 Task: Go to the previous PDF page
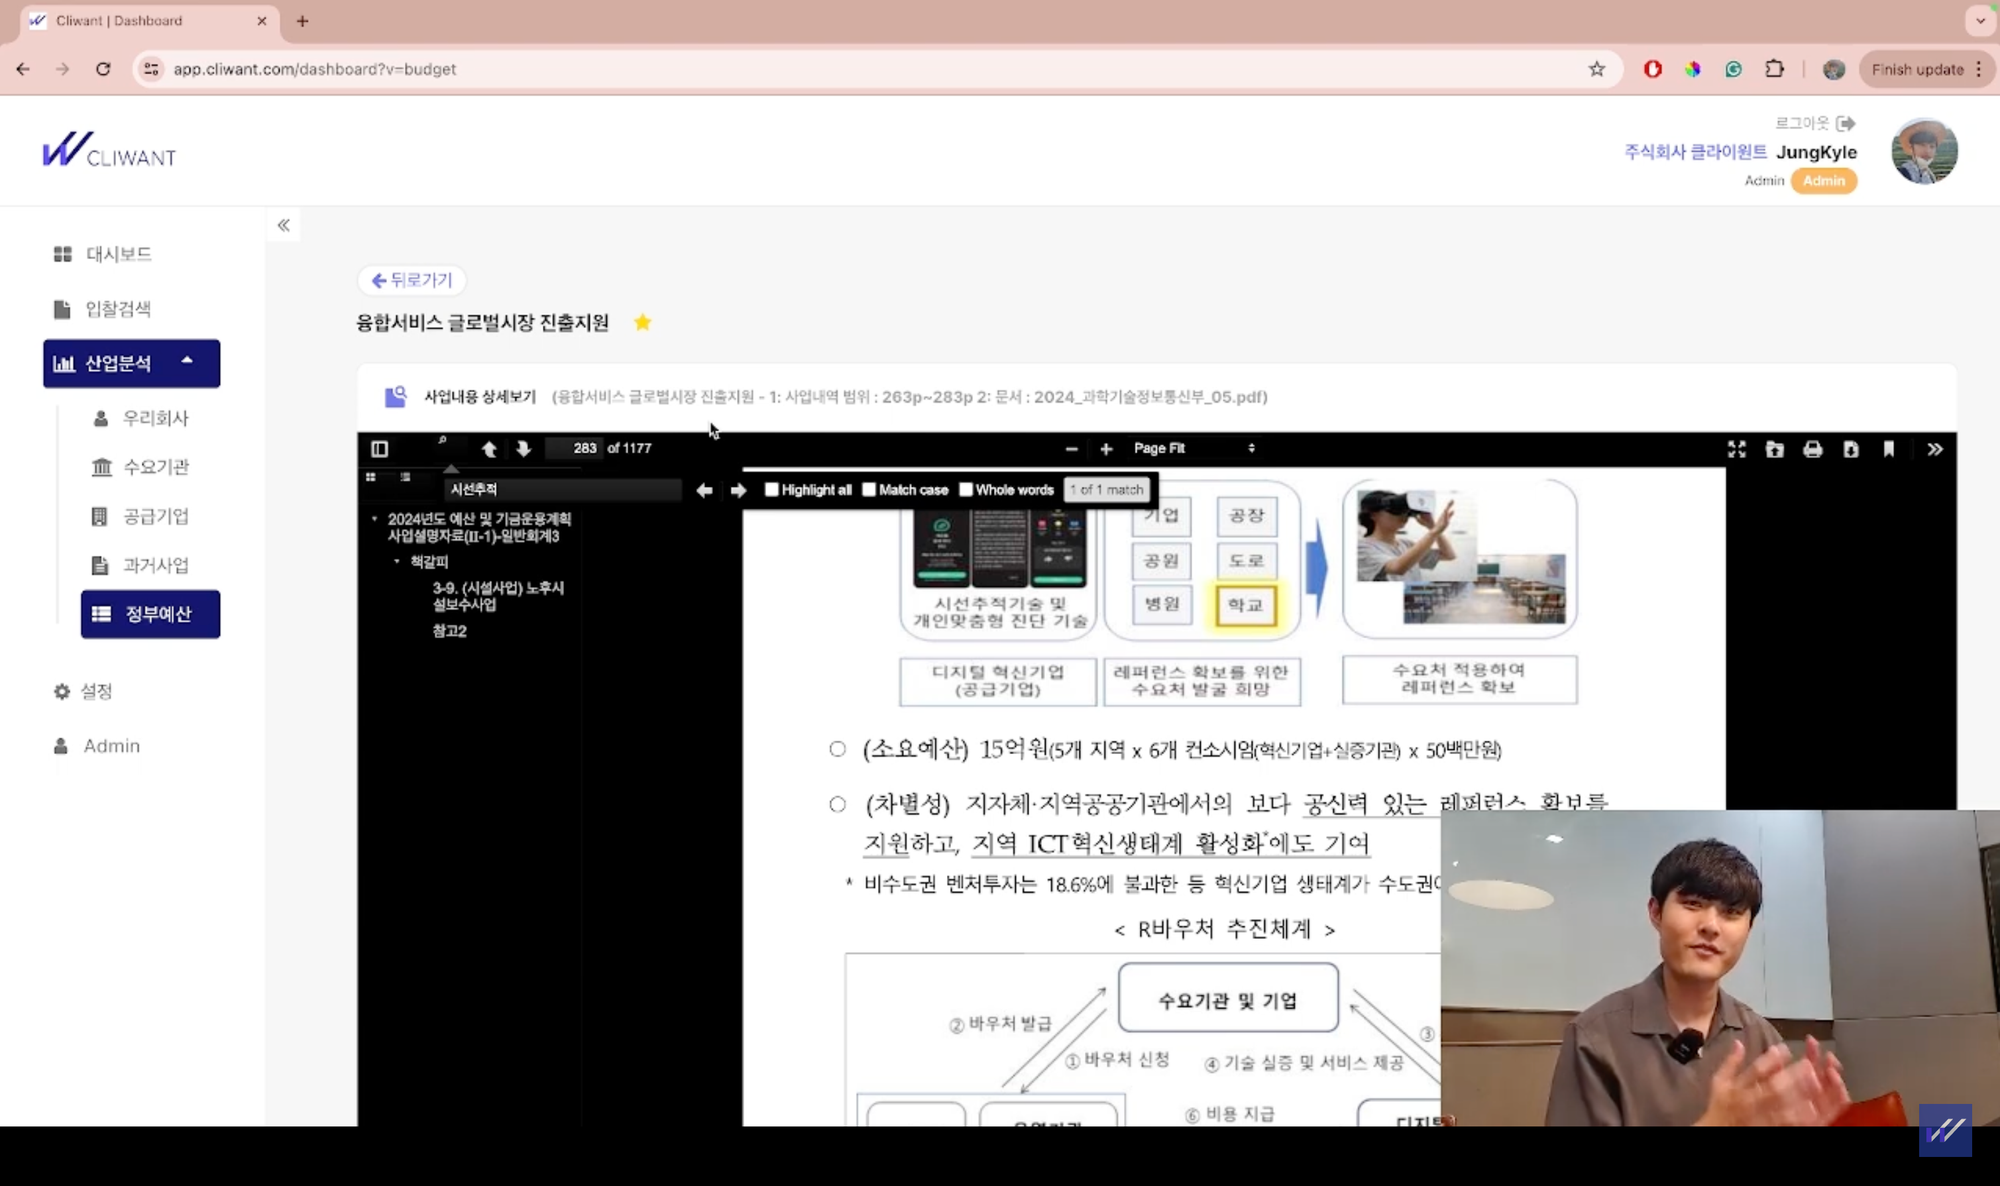click(x=489, y=449)
